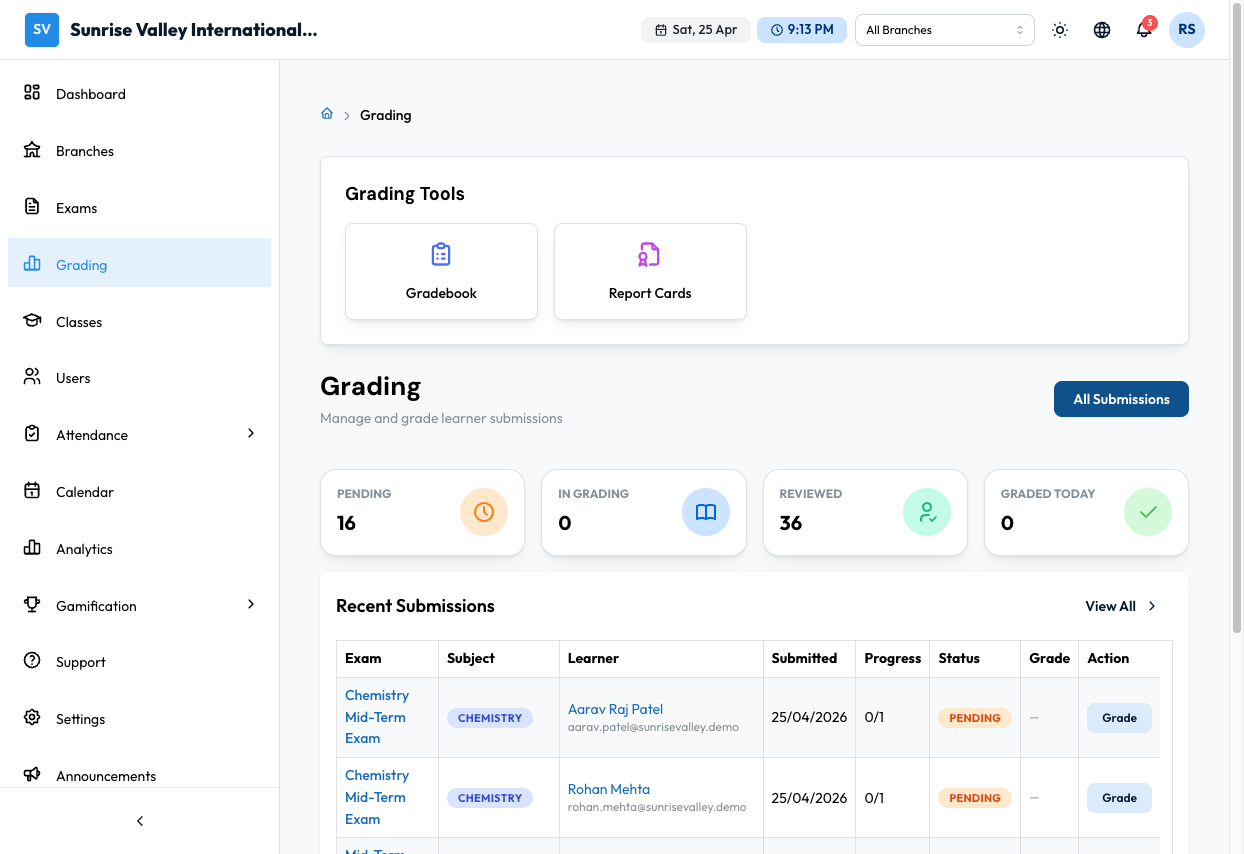Click rohan.mehta@sunrisevalley.demo email text
1244x854 pixels.
pyautogui.click(x=657, y=807)
